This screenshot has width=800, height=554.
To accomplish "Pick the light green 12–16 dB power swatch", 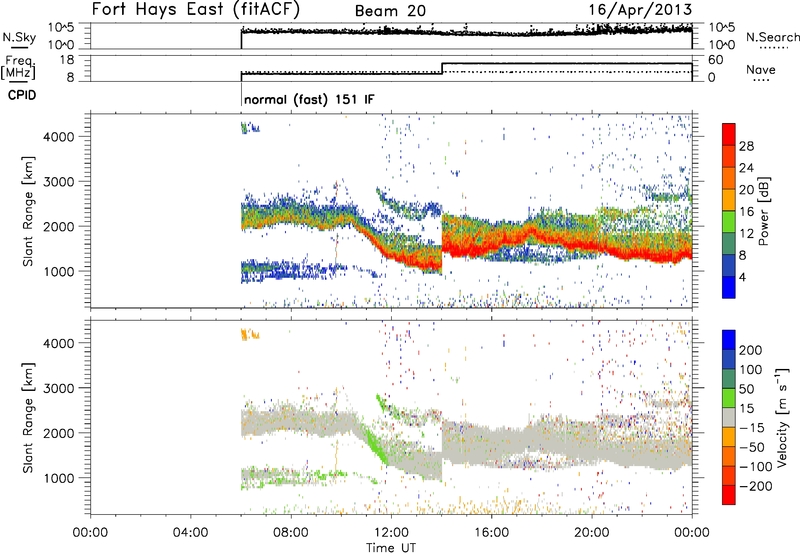I will (x=729, y=222).
